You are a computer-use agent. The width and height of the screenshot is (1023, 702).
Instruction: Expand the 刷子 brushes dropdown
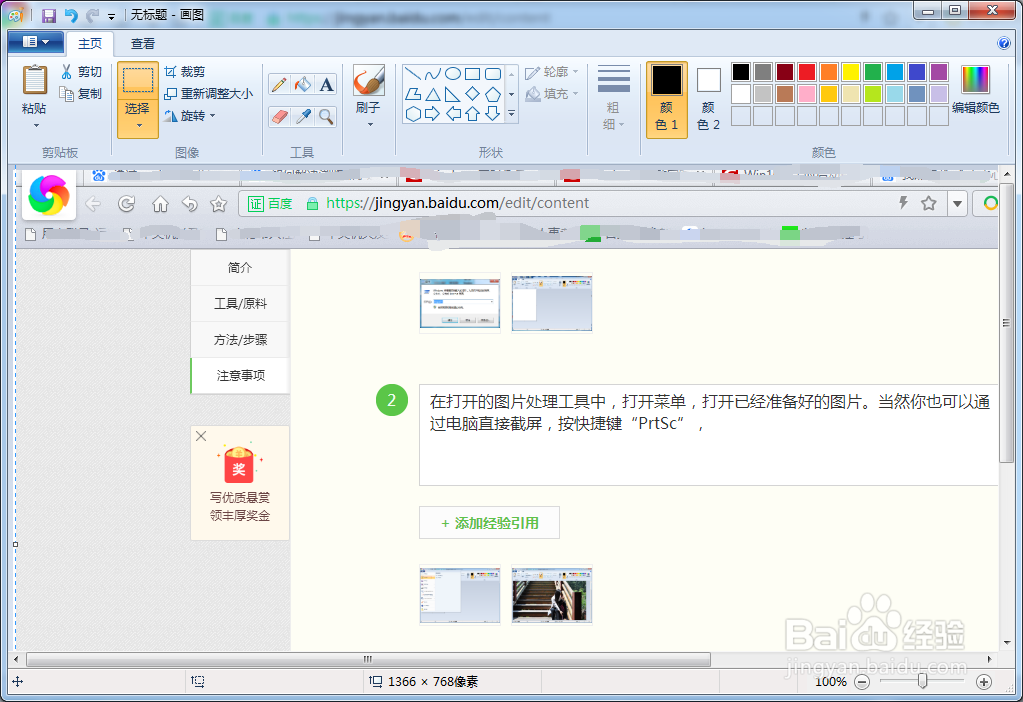tap(370, 122)
